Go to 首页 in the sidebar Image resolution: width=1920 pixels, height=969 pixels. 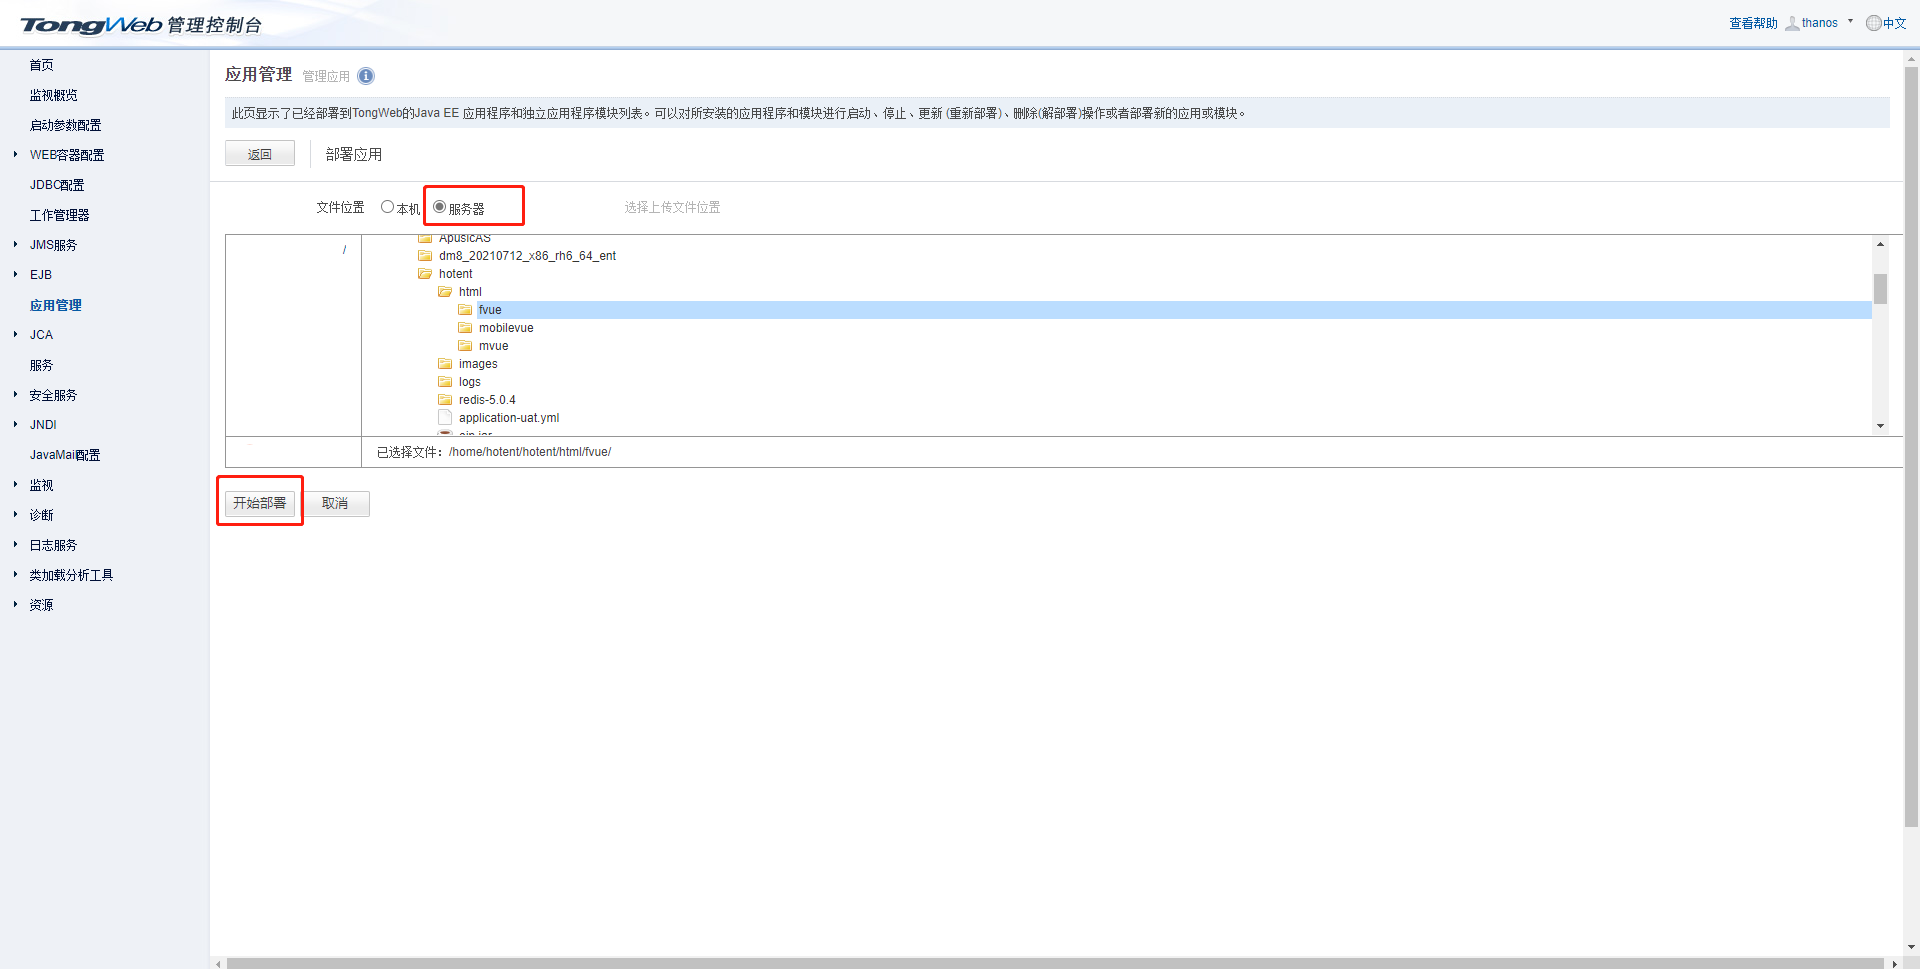pos(41,65)
